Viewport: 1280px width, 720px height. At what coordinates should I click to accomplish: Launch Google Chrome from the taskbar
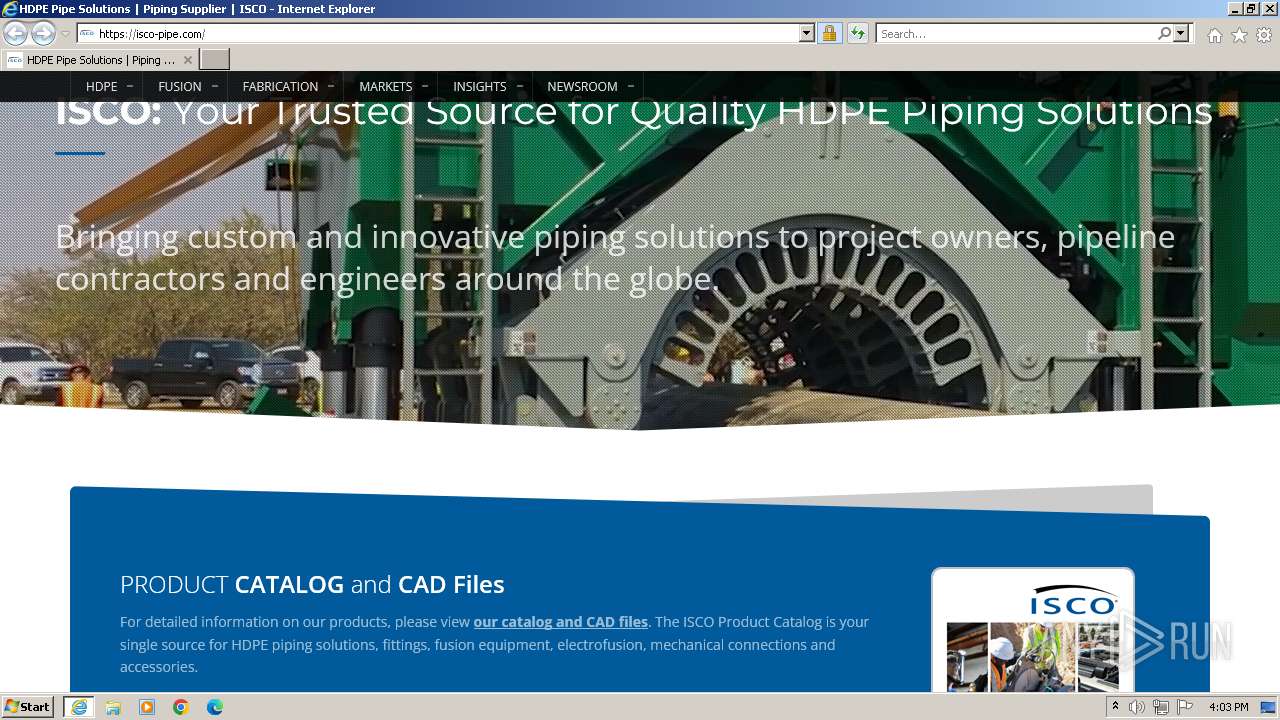point(181,707)
